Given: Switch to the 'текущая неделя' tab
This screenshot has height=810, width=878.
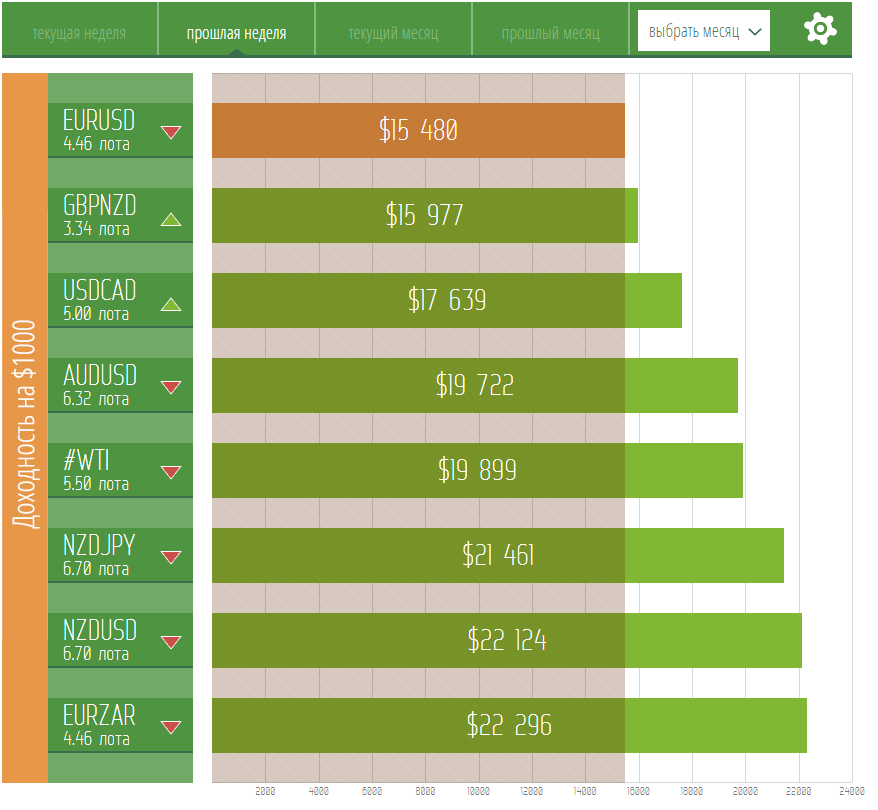Looking at the screenshot, I should coord(79,33).
